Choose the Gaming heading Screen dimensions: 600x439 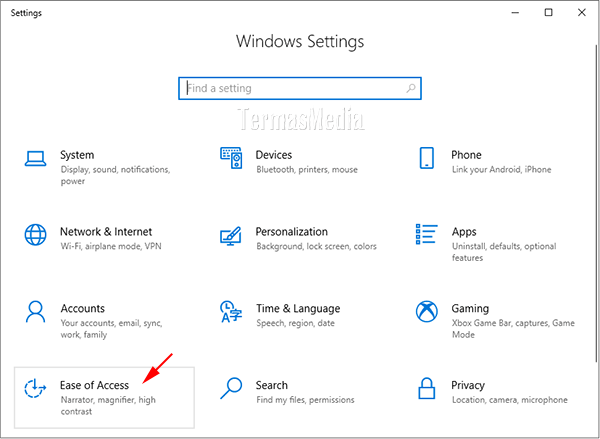tap(470, 308)
